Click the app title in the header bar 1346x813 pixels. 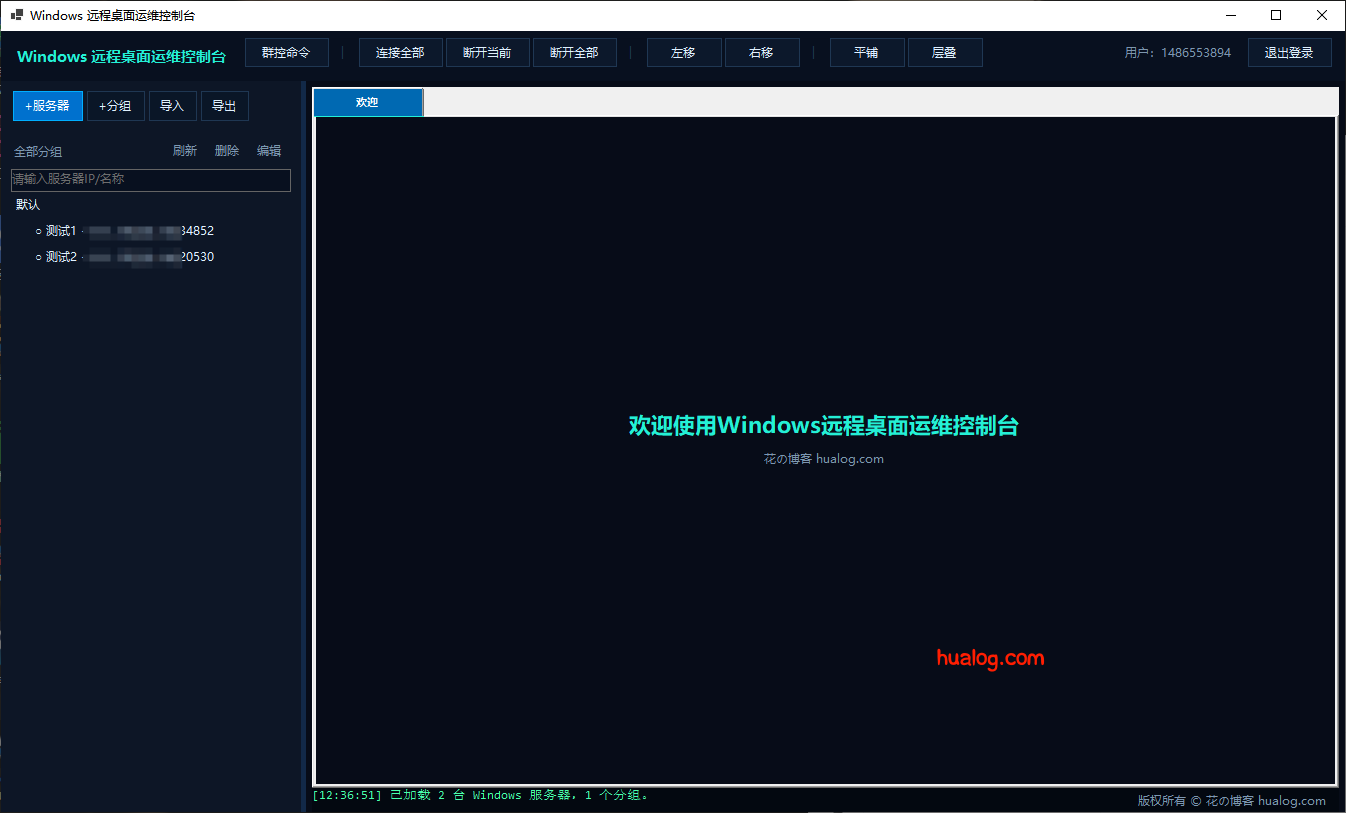pos(122,57)
